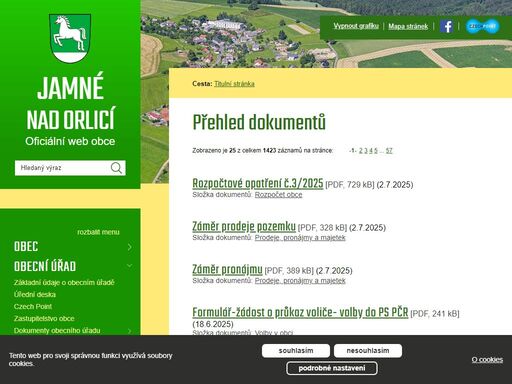Open Zastupitelstvo obce menu item
Viewport: 512px width, 384px height.
[44, 319]
